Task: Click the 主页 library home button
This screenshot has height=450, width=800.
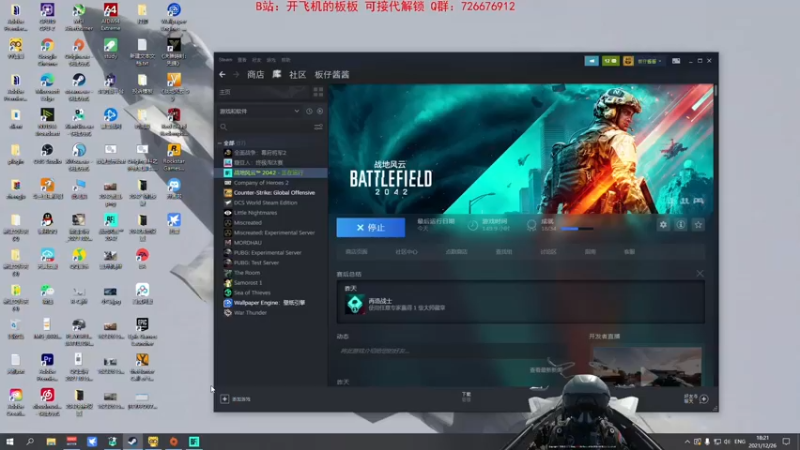Action: pos(225,92)
